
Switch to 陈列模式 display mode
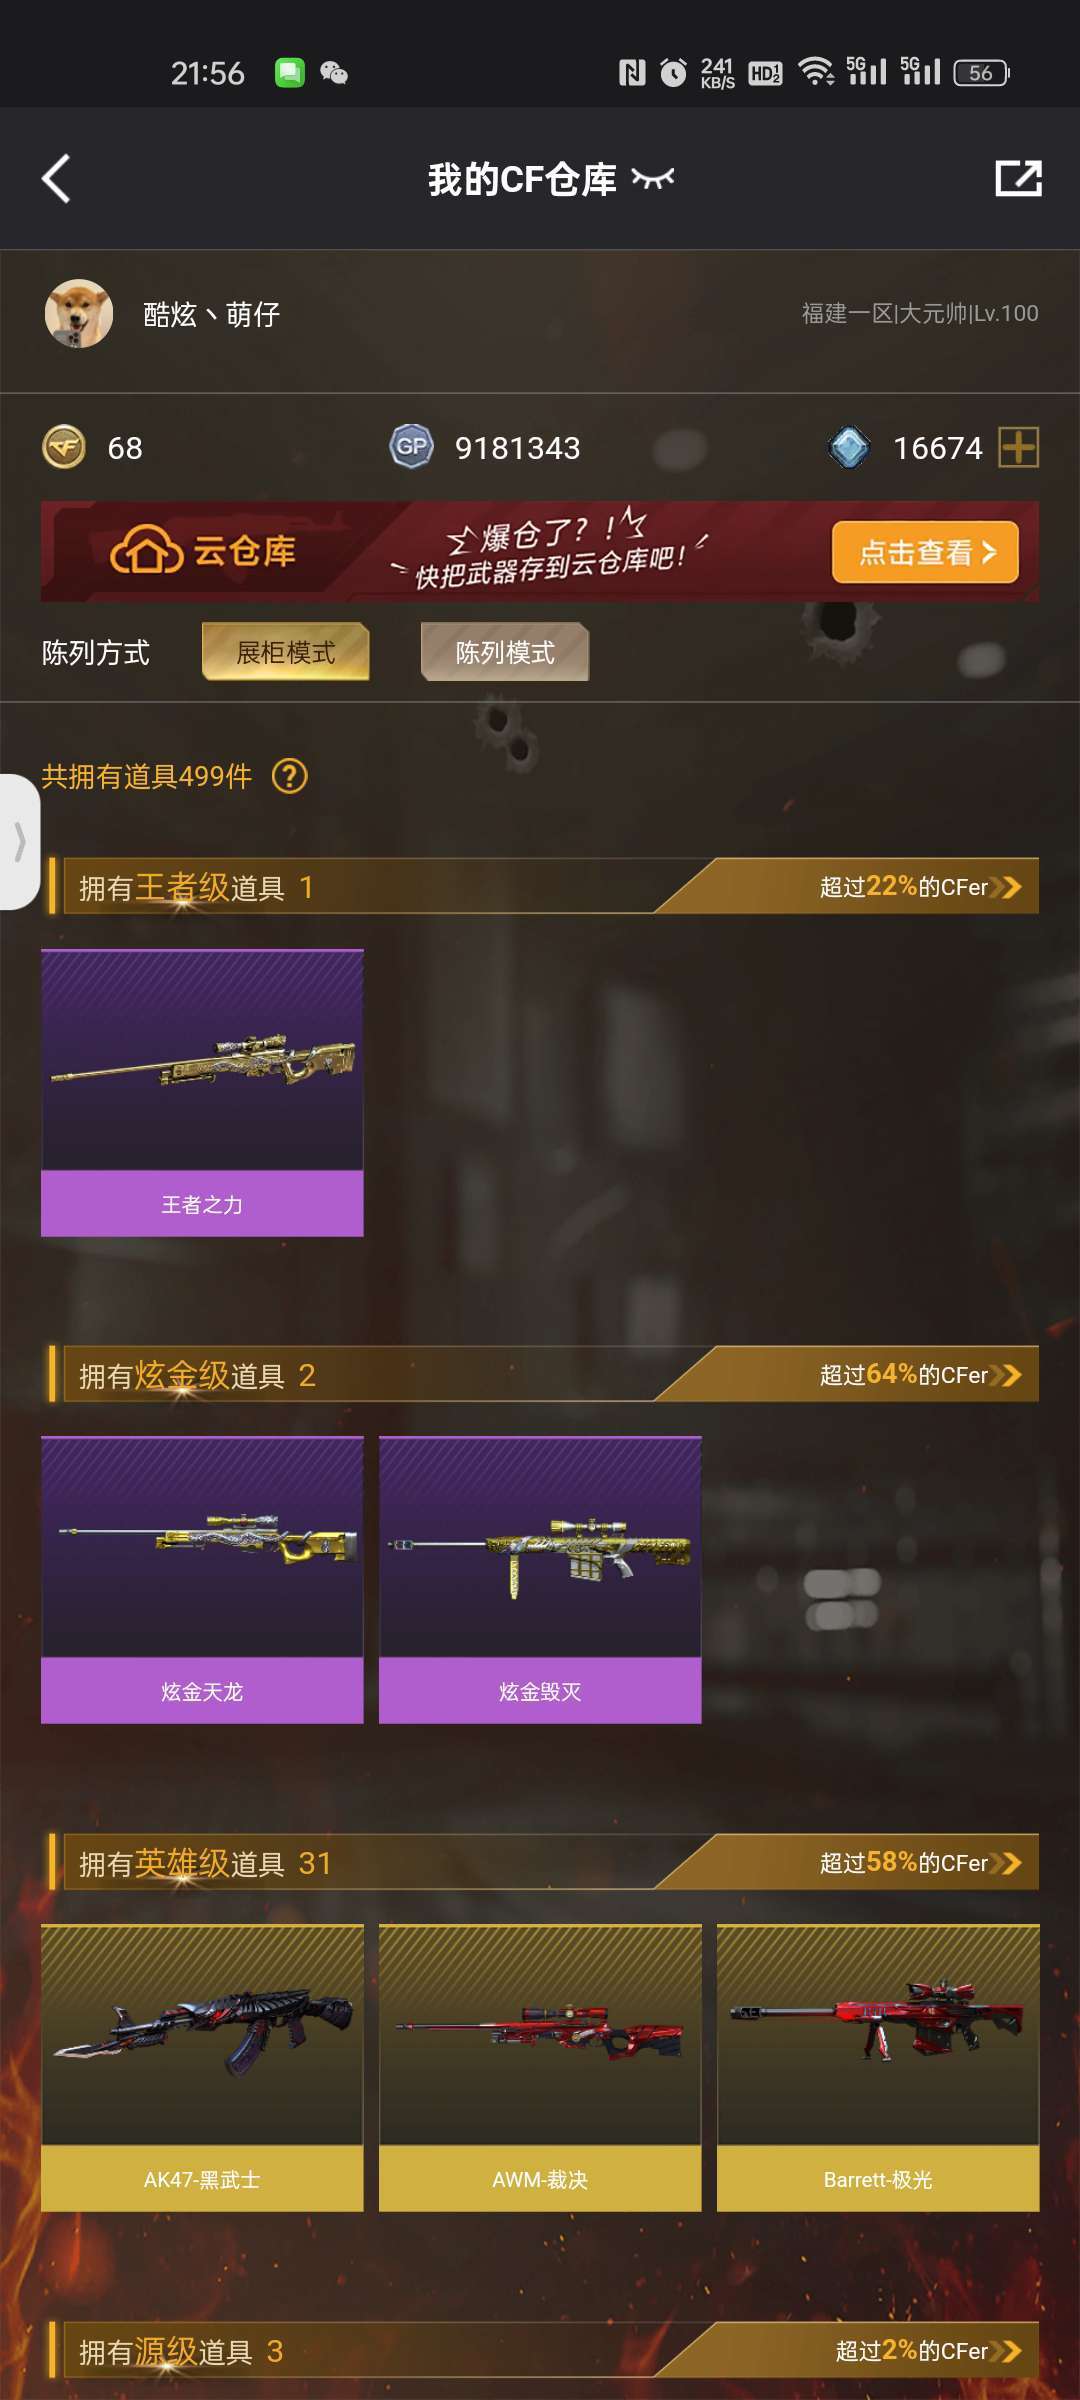click(505, 652)
